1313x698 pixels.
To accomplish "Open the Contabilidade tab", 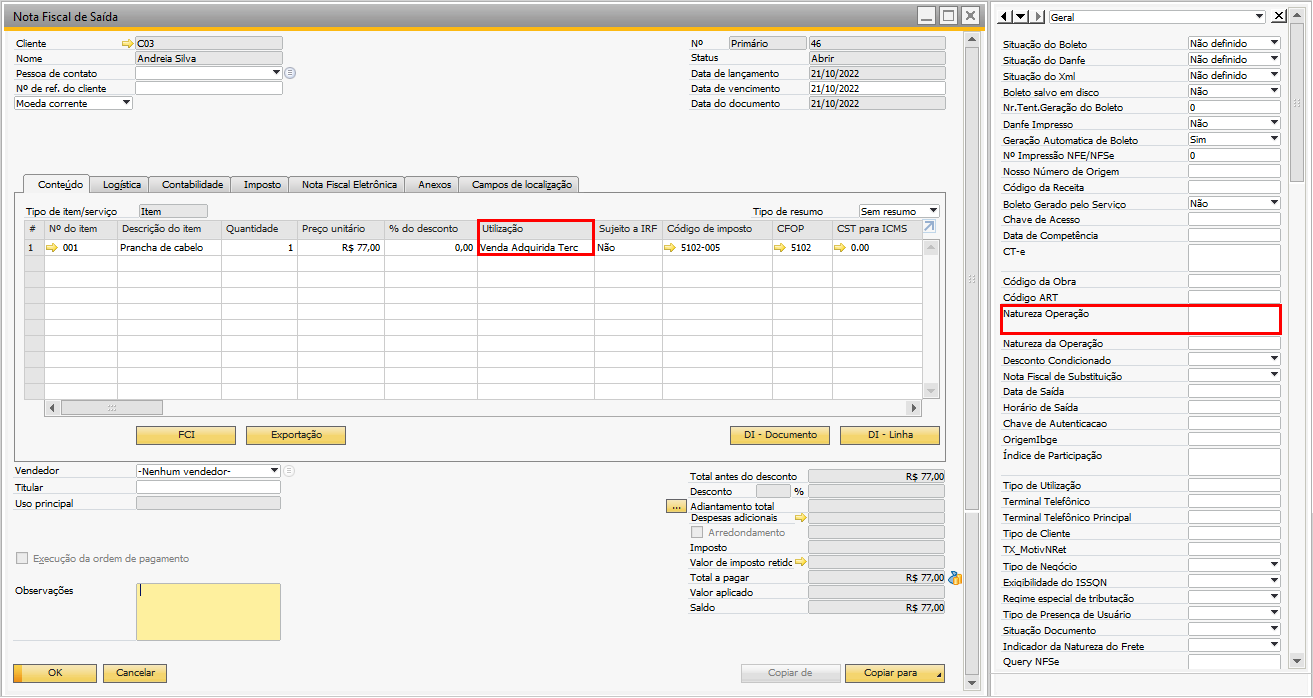I will click(192, 184).
